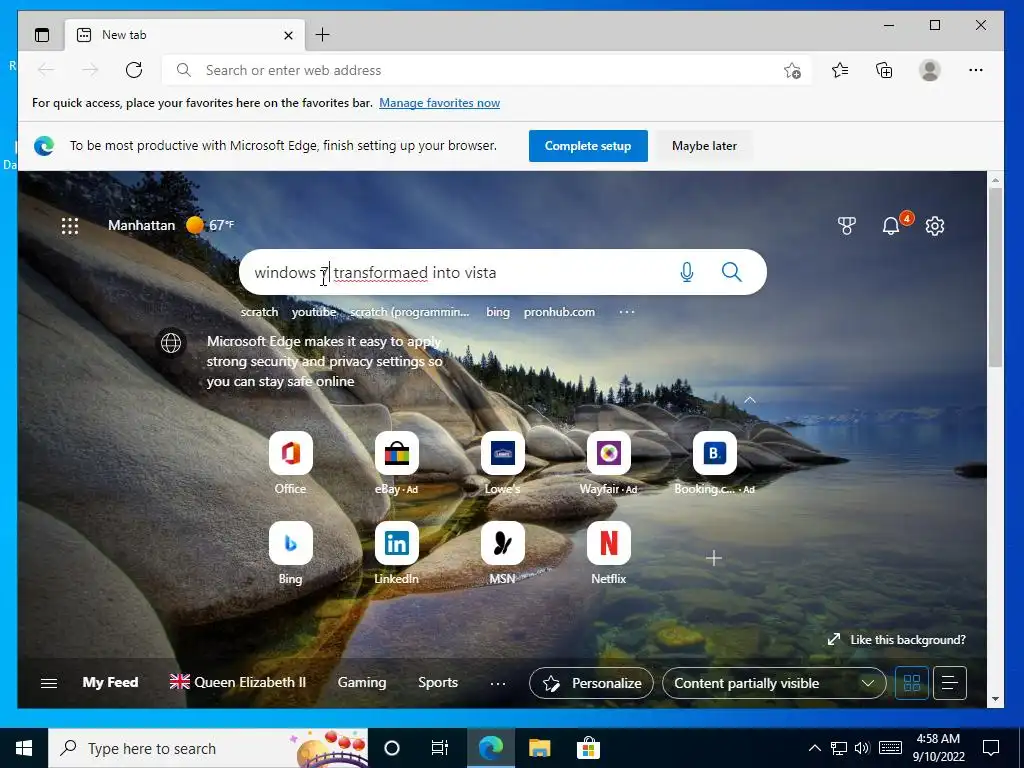This screenshot has height=768, width=1024.
Task: Select the Gaming tab
Action: (x=362, y=682)
